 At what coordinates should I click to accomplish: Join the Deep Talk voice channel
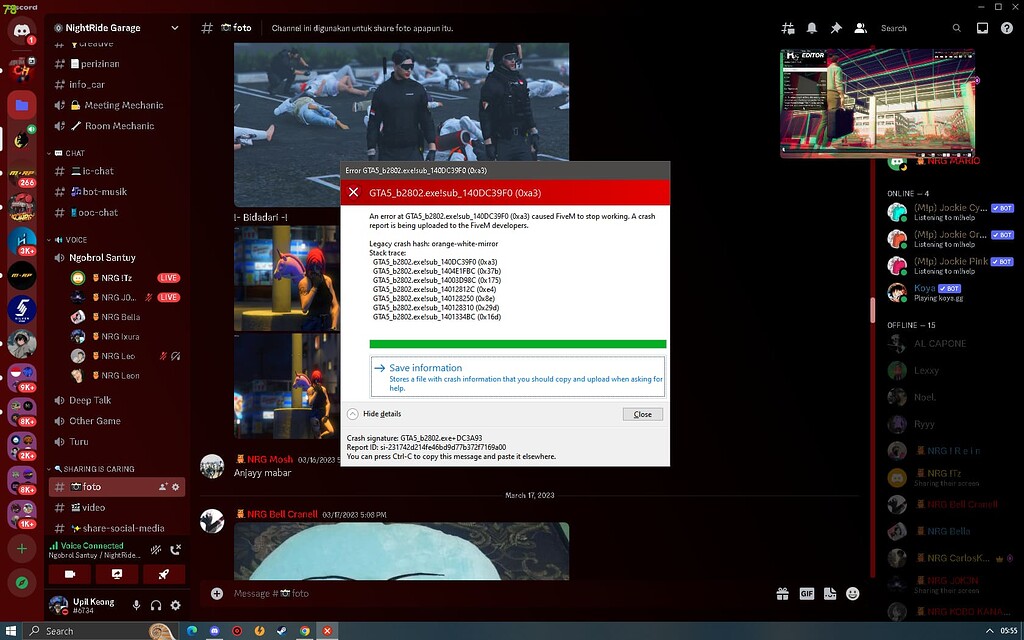(x=116, y=400)
